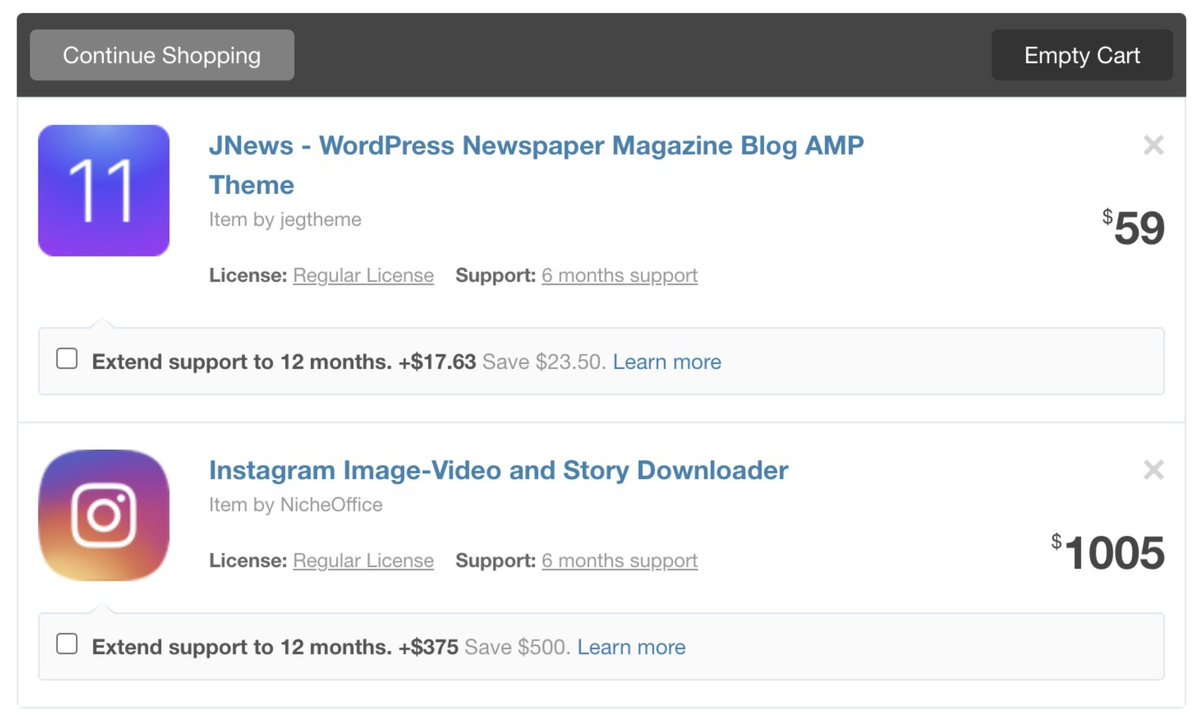The image size is (1200, 715).
Task: Open 6 months support option for JNews
Action: [x=620, y=275]
